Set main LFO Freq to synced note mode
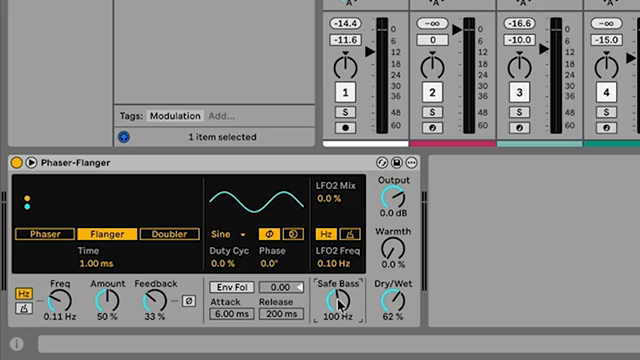The width and height of the screenshot is (640, 360). pos(24,309)
